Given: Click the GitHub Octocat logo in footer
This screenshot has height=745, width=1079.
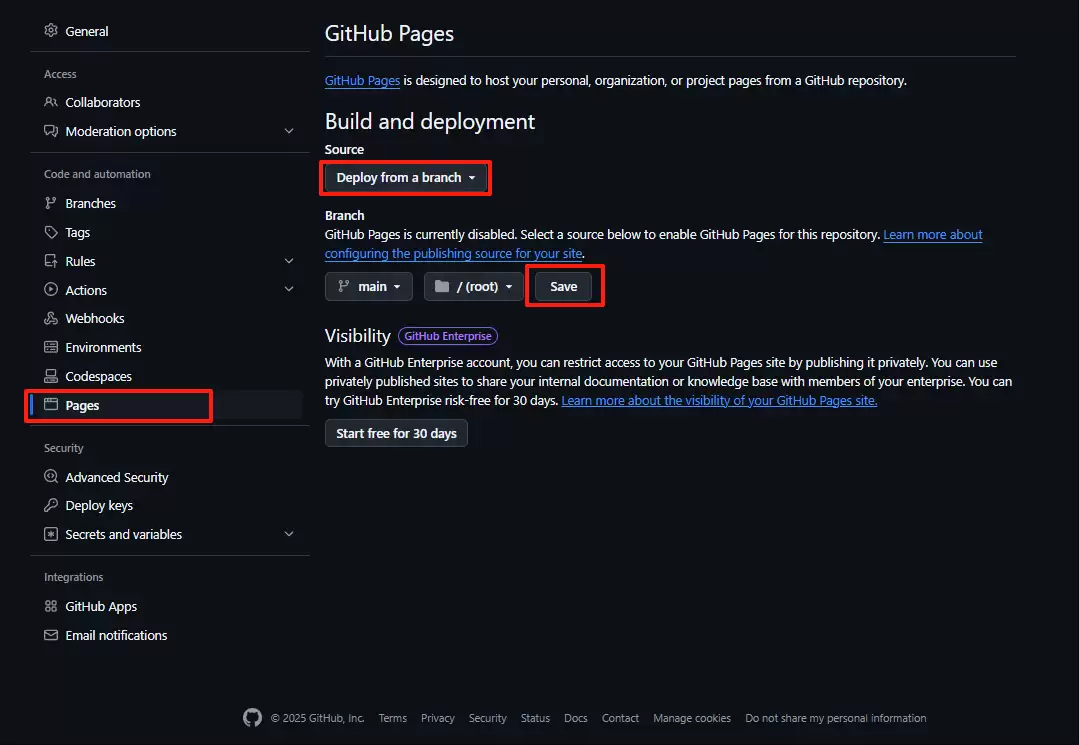Looking at the screenshot, I should [x=253, y=717].
